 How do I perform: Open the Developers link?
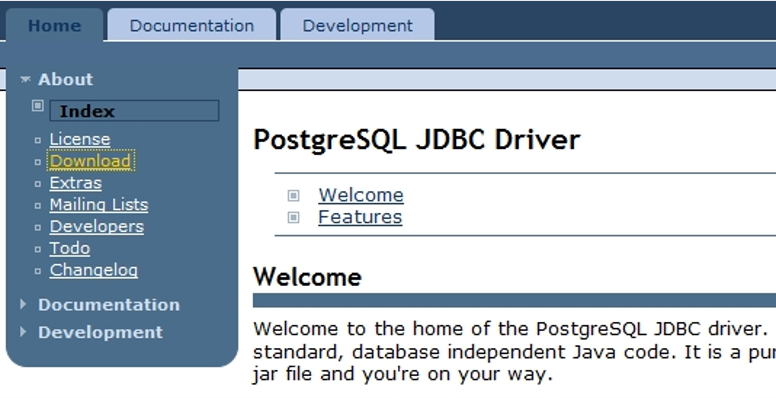(97, 226)
